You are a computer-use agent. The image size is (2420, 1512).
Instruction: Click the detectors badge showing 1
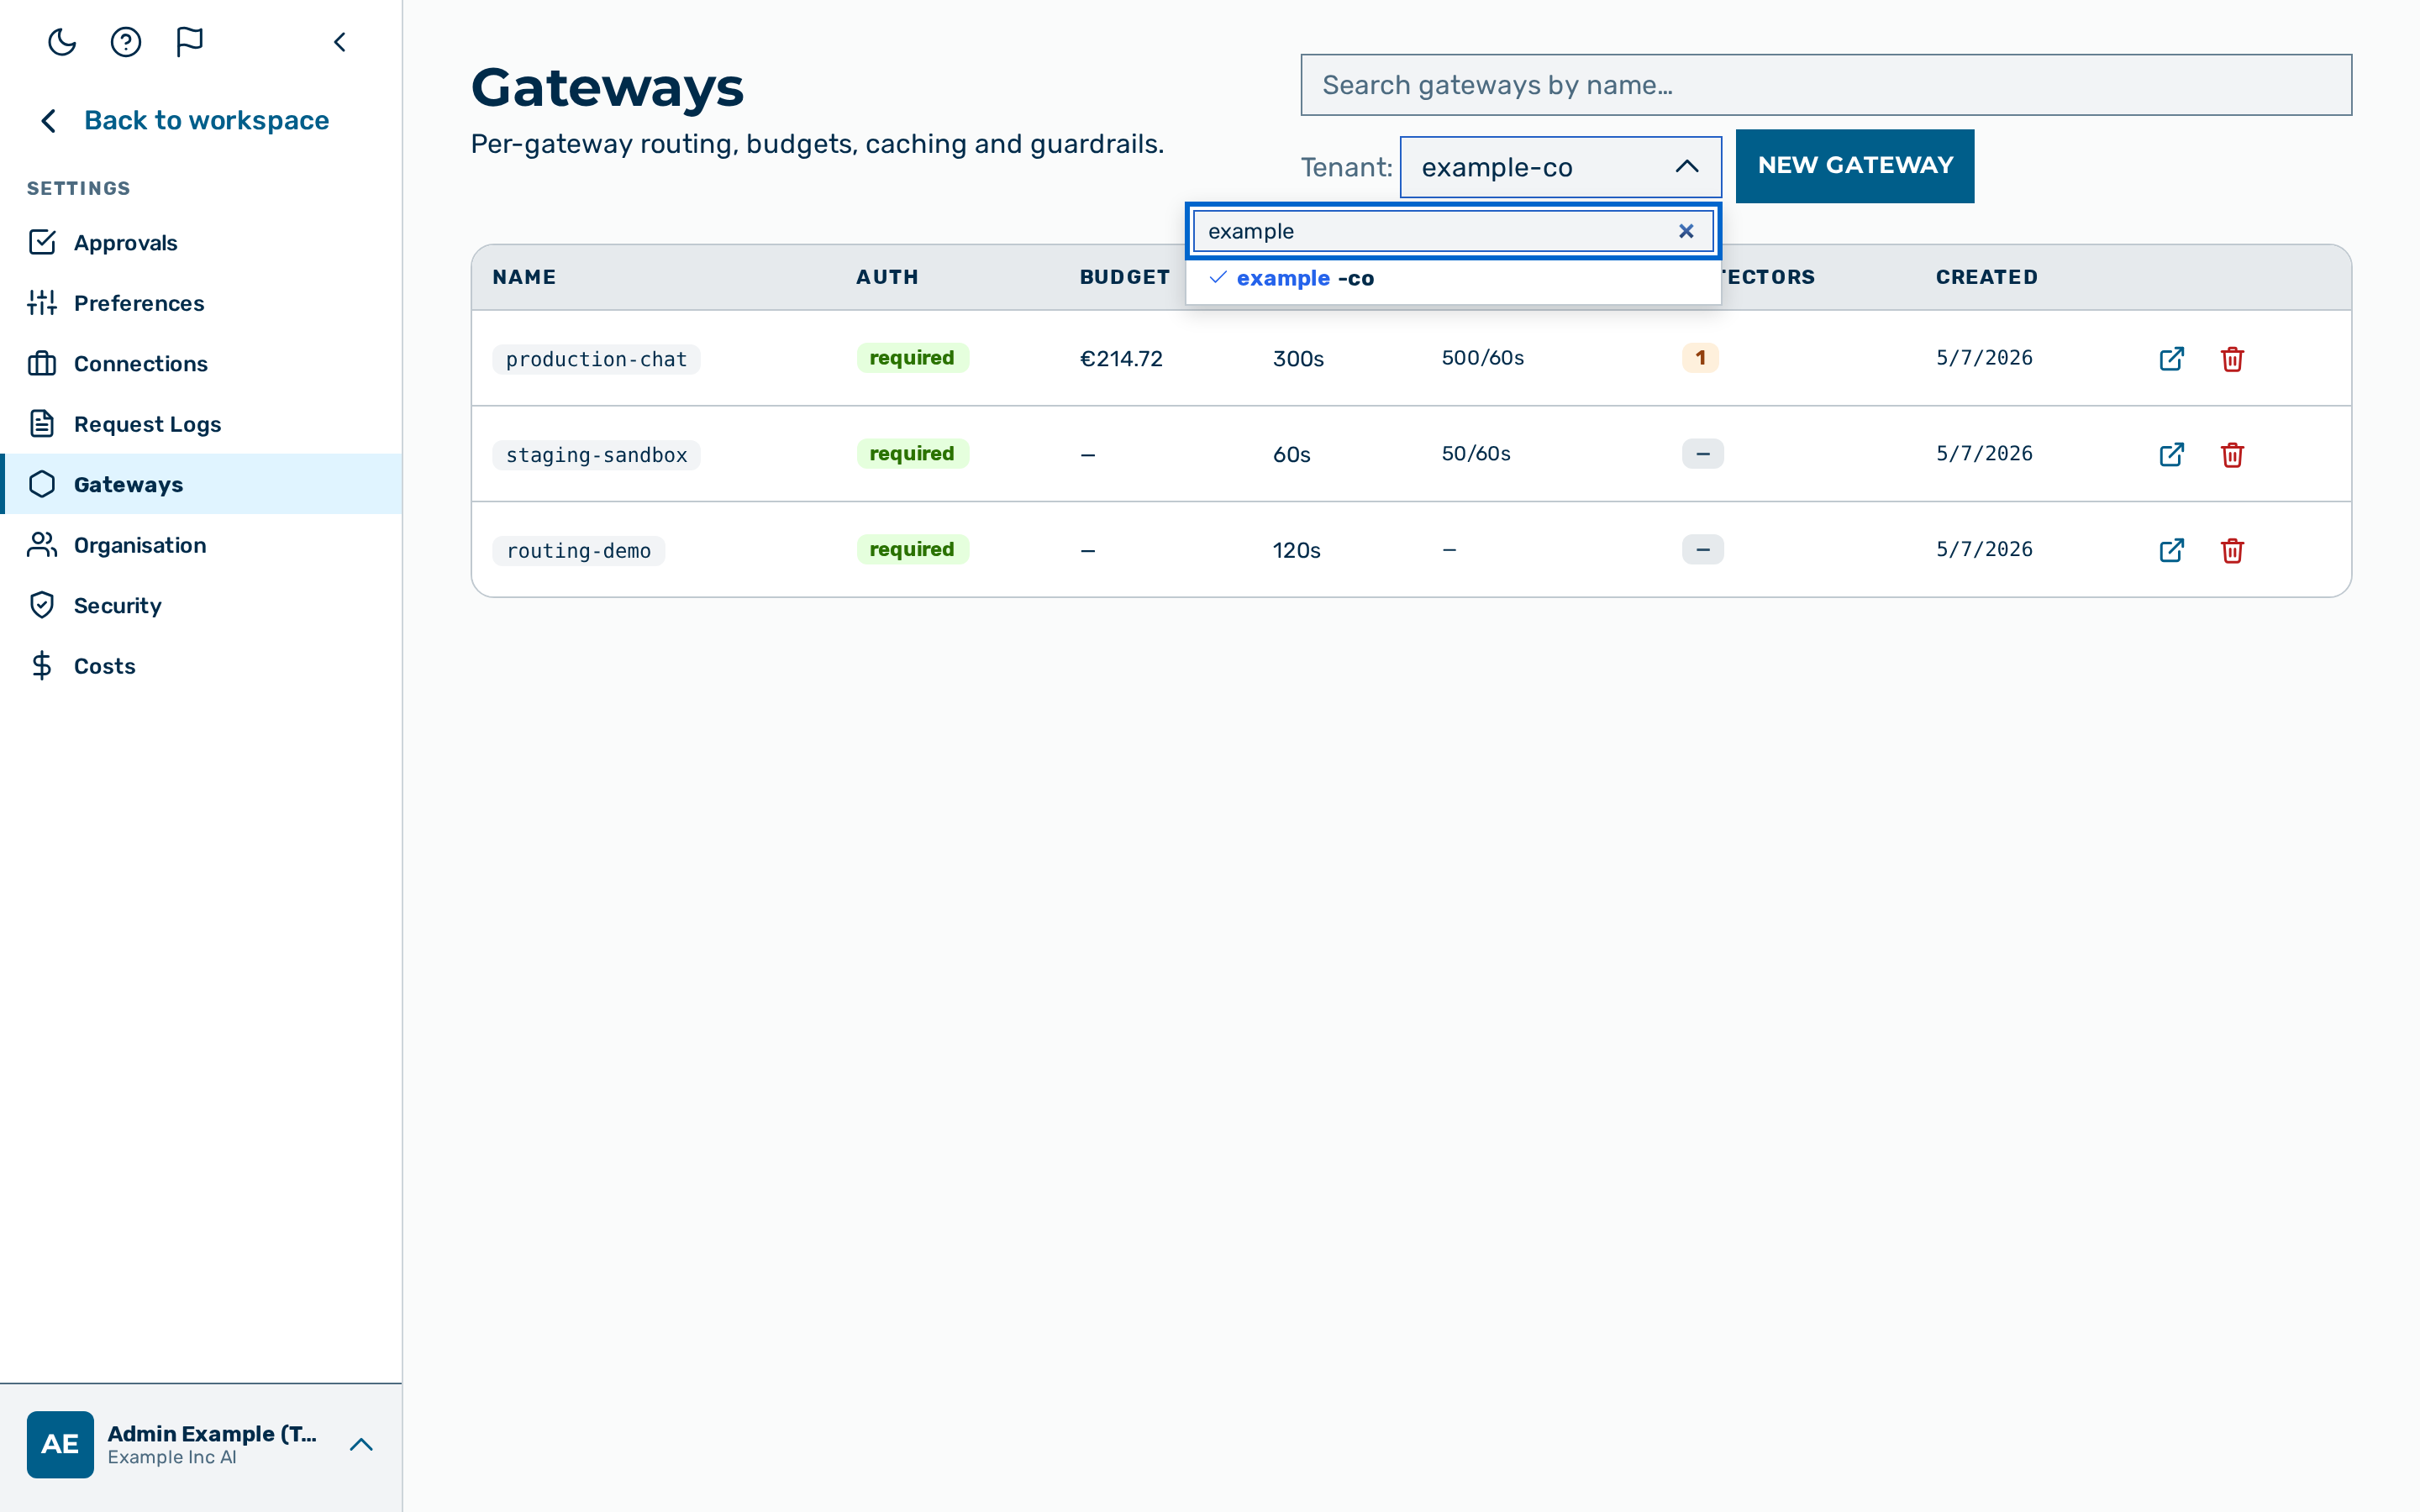pos(1700,358)
